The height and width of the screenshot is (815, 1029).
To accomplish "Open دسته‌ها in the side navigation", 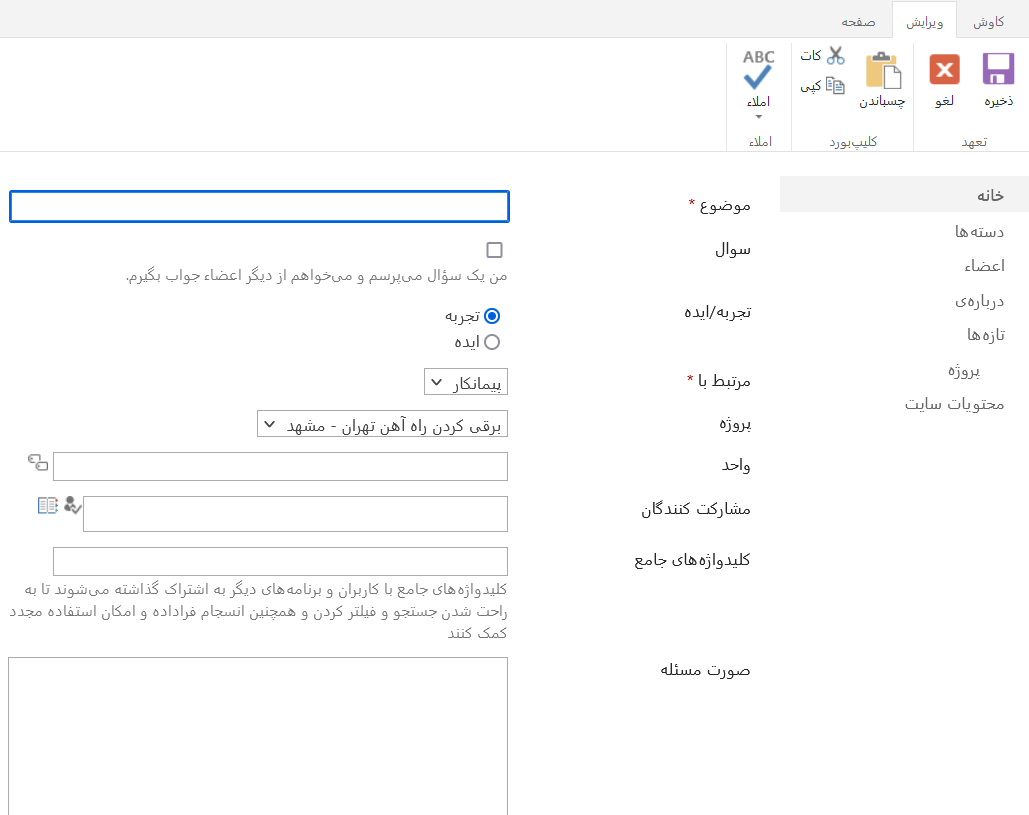I will (979, 231).
